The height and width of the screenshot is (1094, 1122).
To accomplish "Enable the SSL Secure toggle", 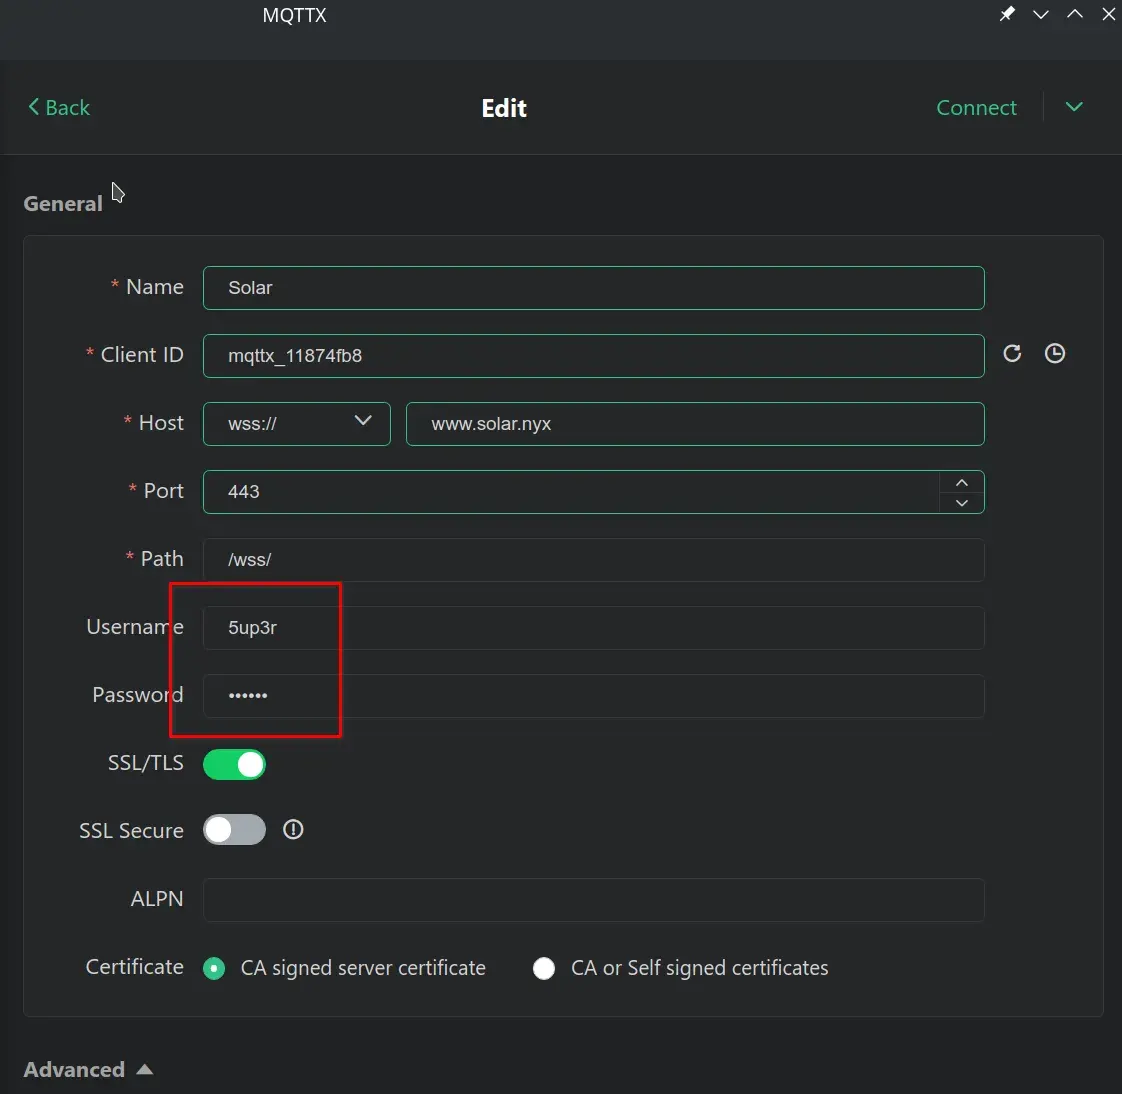I will tap(234, 830).
